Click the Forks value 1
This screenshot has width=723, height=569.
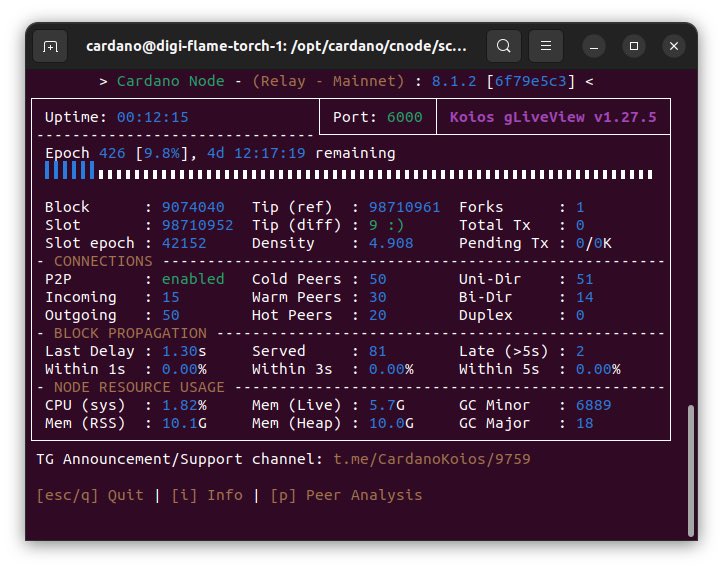(x=580, y=207)
